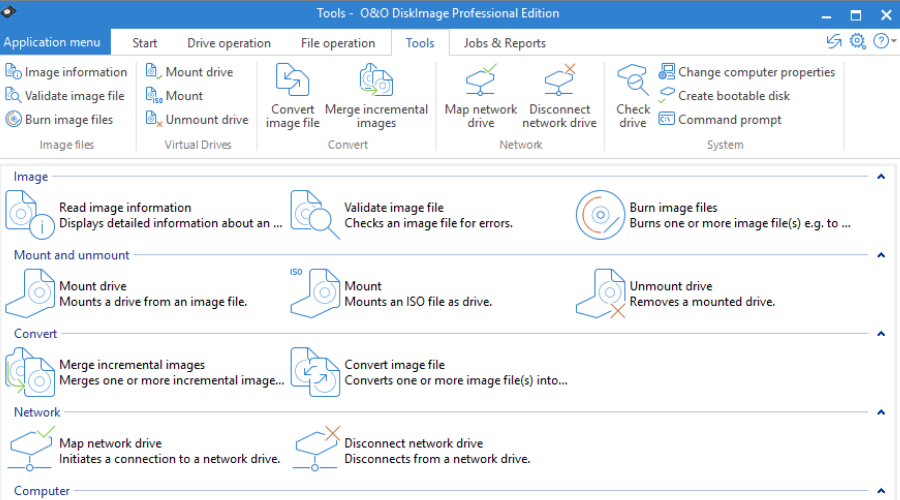The width and height of the screenshot is (900, 500).
Task: Click 'Create bootable disk' label
Action: [734, 96]
